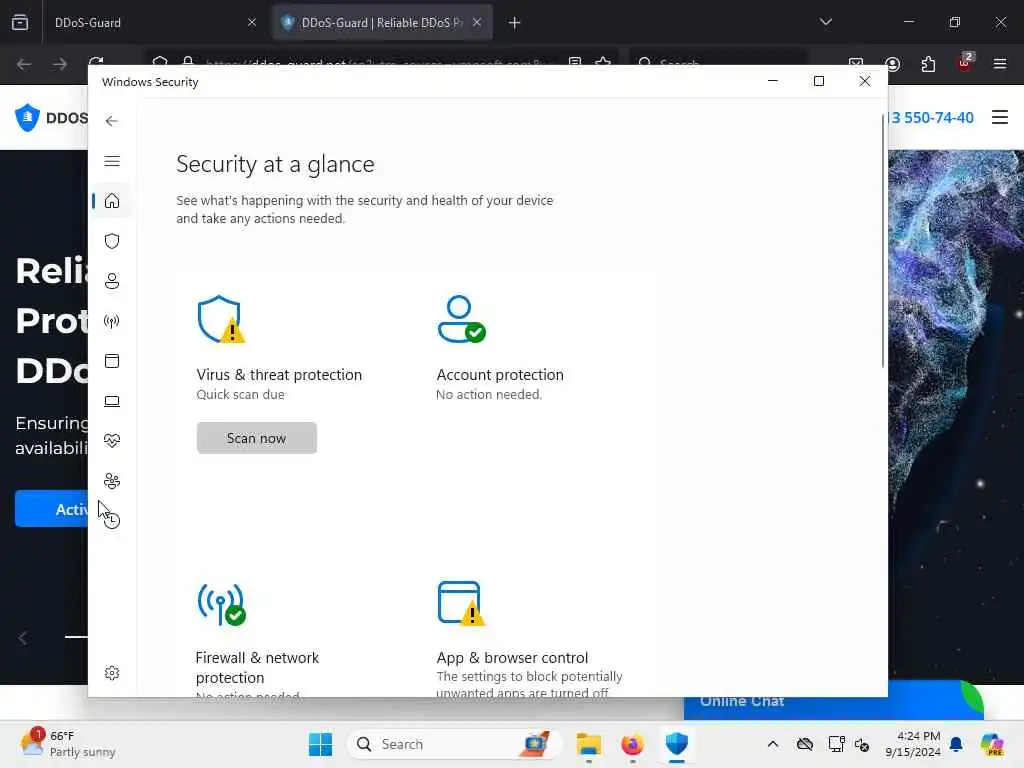Click the previous slide arrow on webpage
This screenshot has height=768, width=1024.
pos(23,637)
